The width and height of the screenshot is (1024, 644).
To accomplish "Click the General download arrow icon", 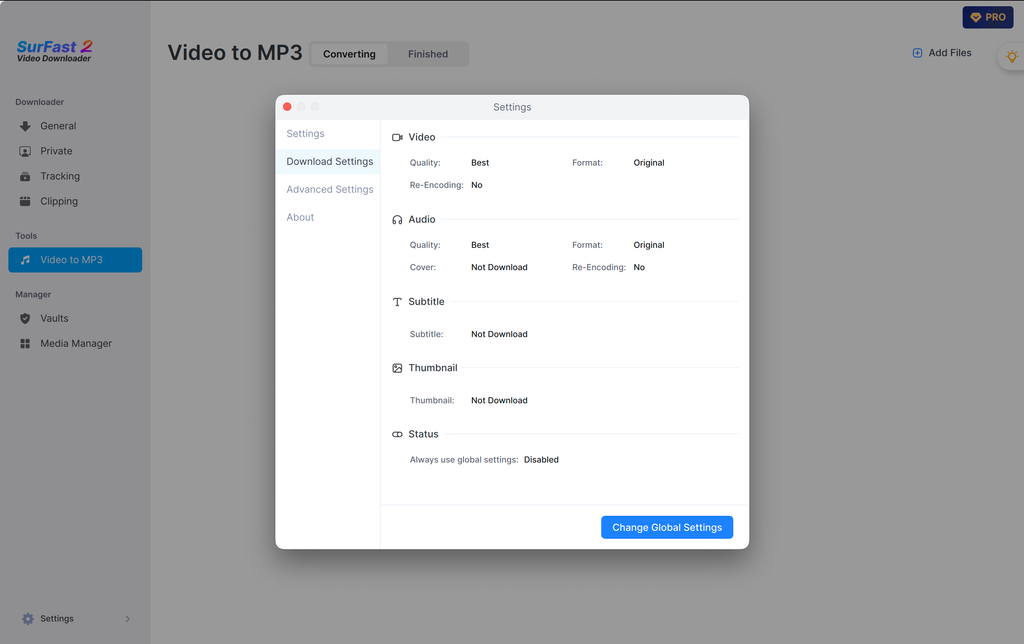I will click(25, 126).
